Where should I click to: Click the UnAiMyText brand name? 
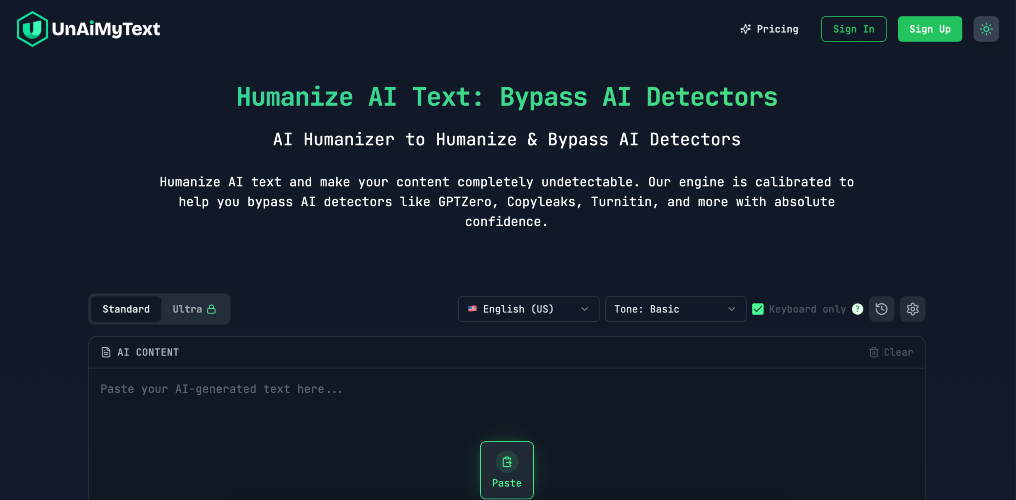pyautogui.click(x=105, y=29)
